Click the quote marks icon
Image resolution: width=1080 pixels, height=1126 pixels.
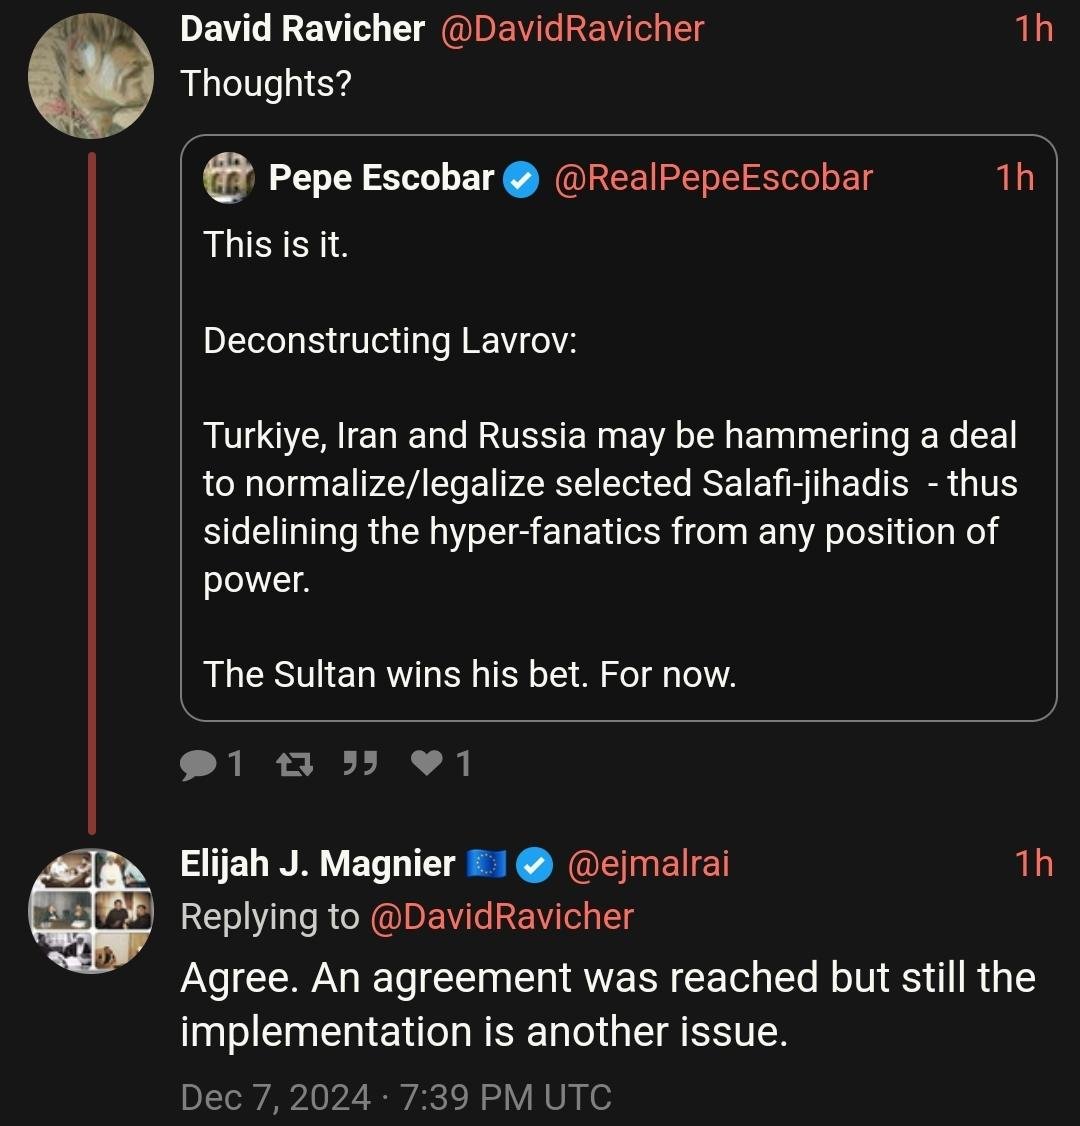coord(359,765)
